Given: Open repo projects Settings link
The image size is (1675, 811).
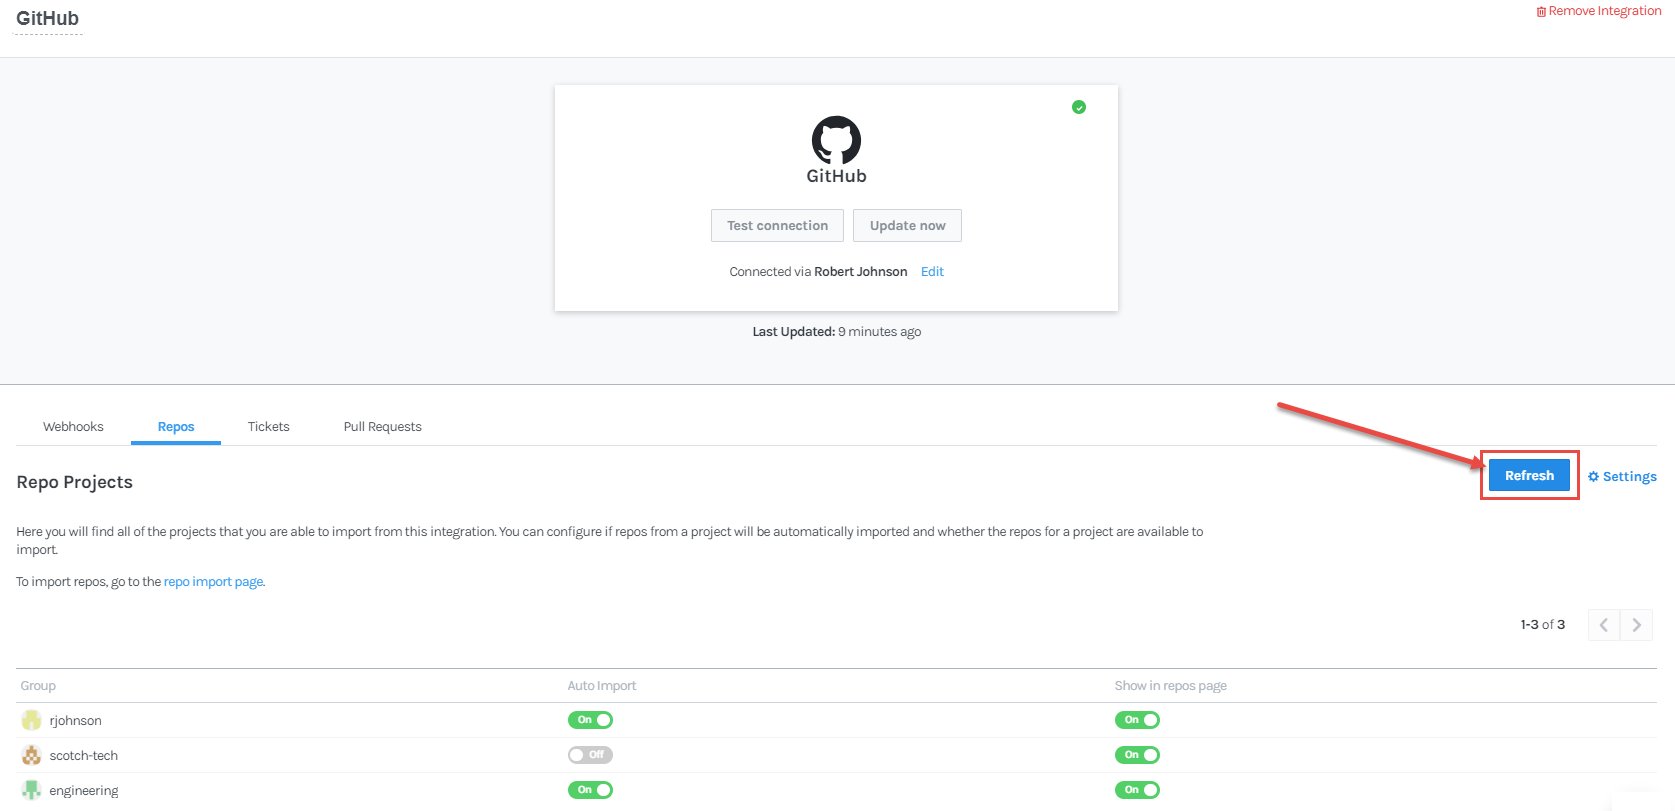Looking at the screenshot, I should click(x=1622, y=477).
